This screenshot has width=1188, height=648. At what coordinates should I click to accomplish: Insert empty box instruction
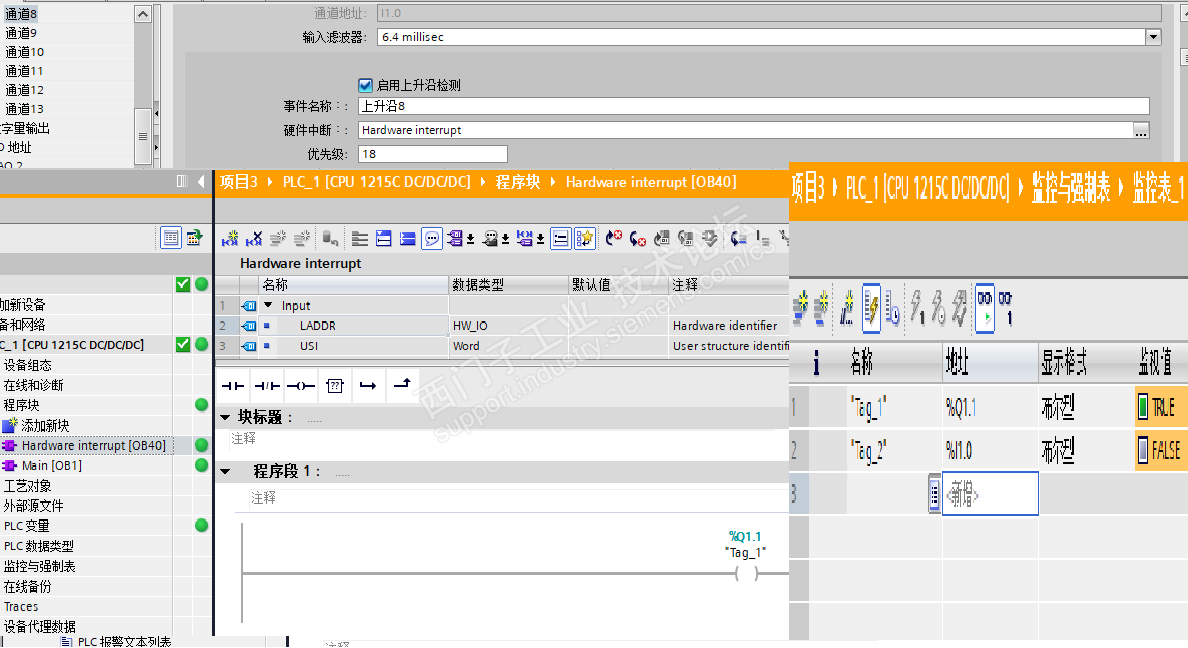(335, 386)
